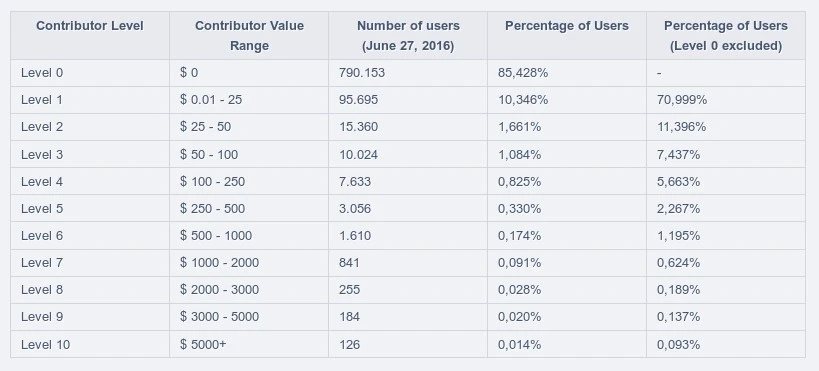The image size is (819, 371).
Task: Click the 7.633 users cell
Action: (x=355, y=181)
